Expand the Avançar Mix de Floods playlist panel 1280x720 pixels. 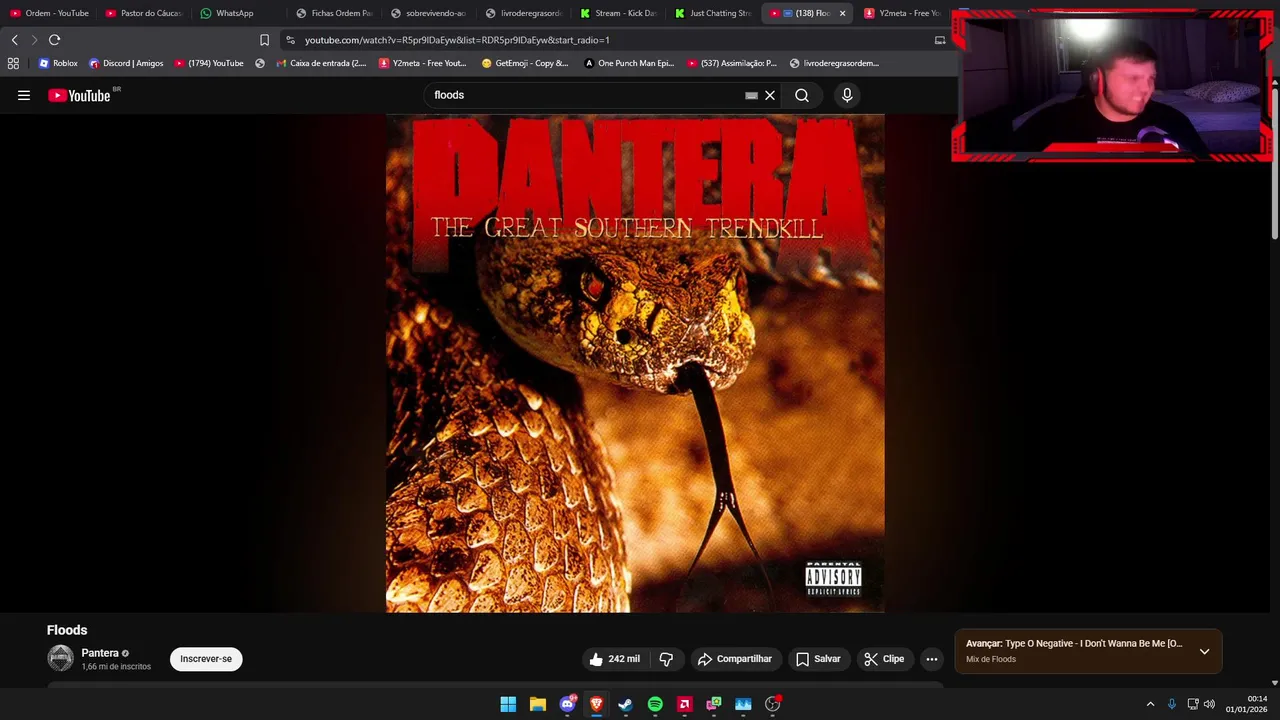coord(1204,651)
